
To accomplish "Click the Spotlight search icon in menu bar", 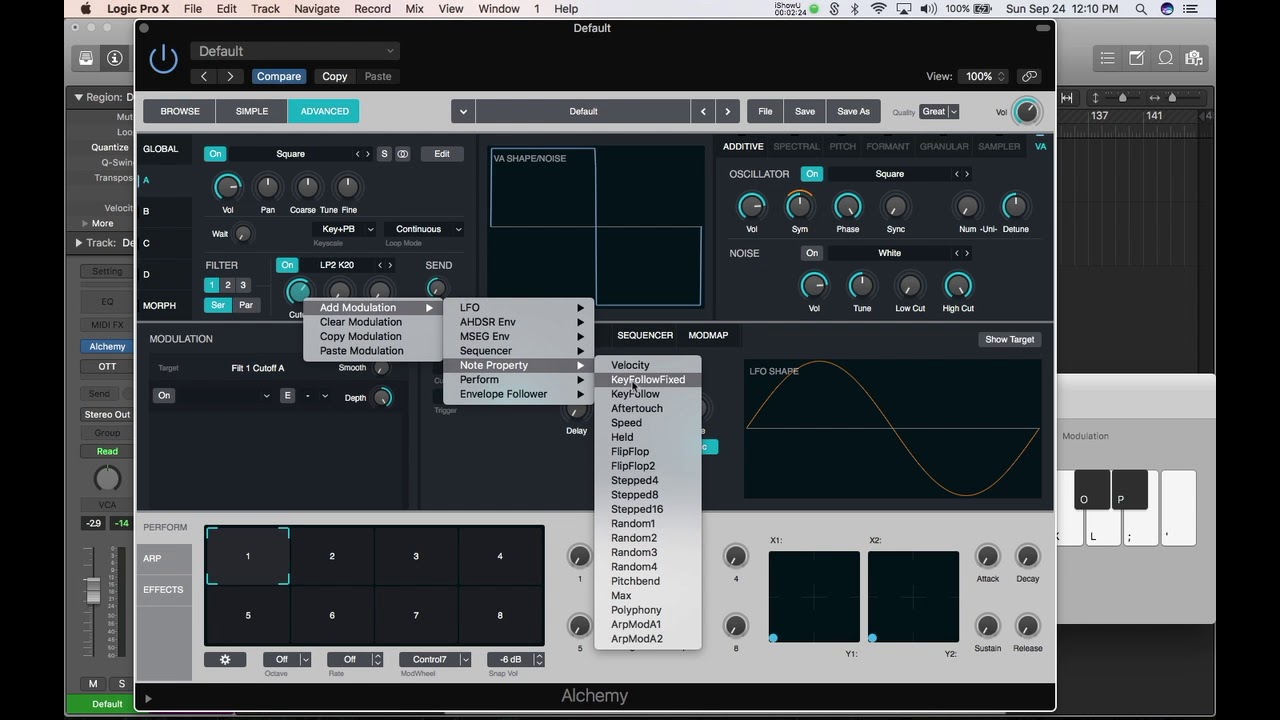I will tap(1141, 9).
